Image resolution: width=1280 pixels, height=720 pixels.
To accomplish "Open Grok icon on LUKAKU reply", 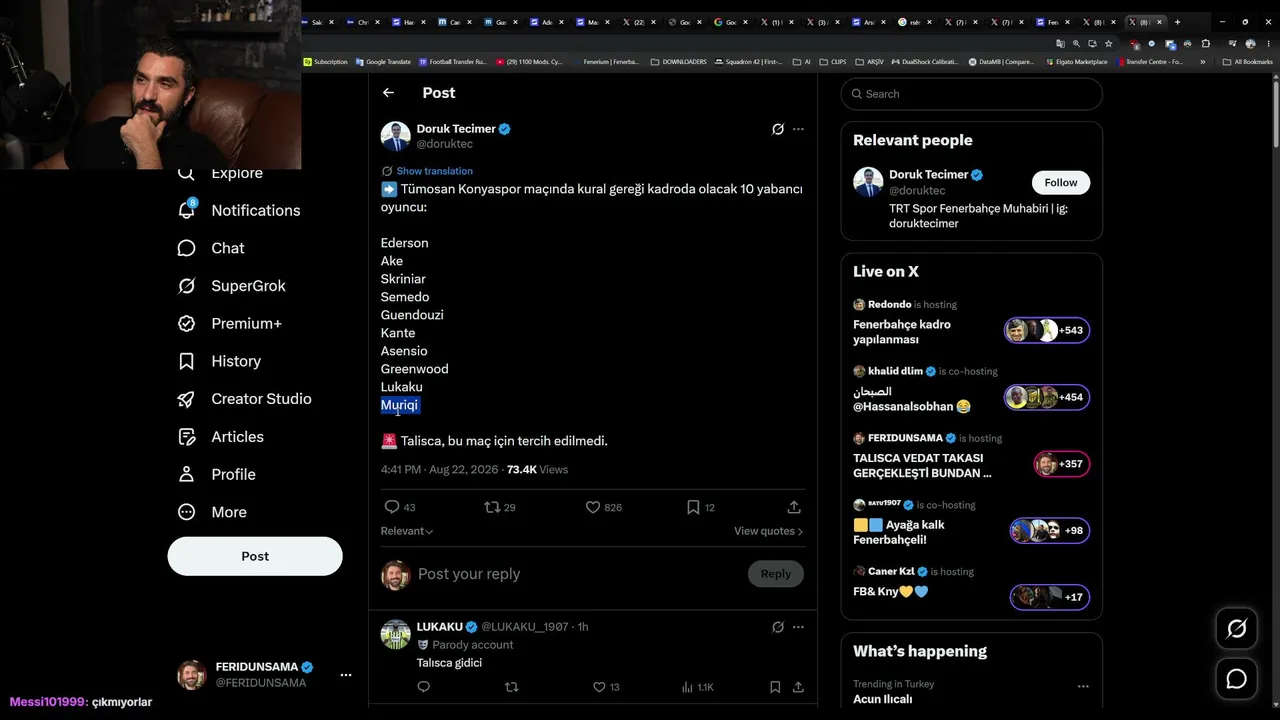I will tap(777, 627).
